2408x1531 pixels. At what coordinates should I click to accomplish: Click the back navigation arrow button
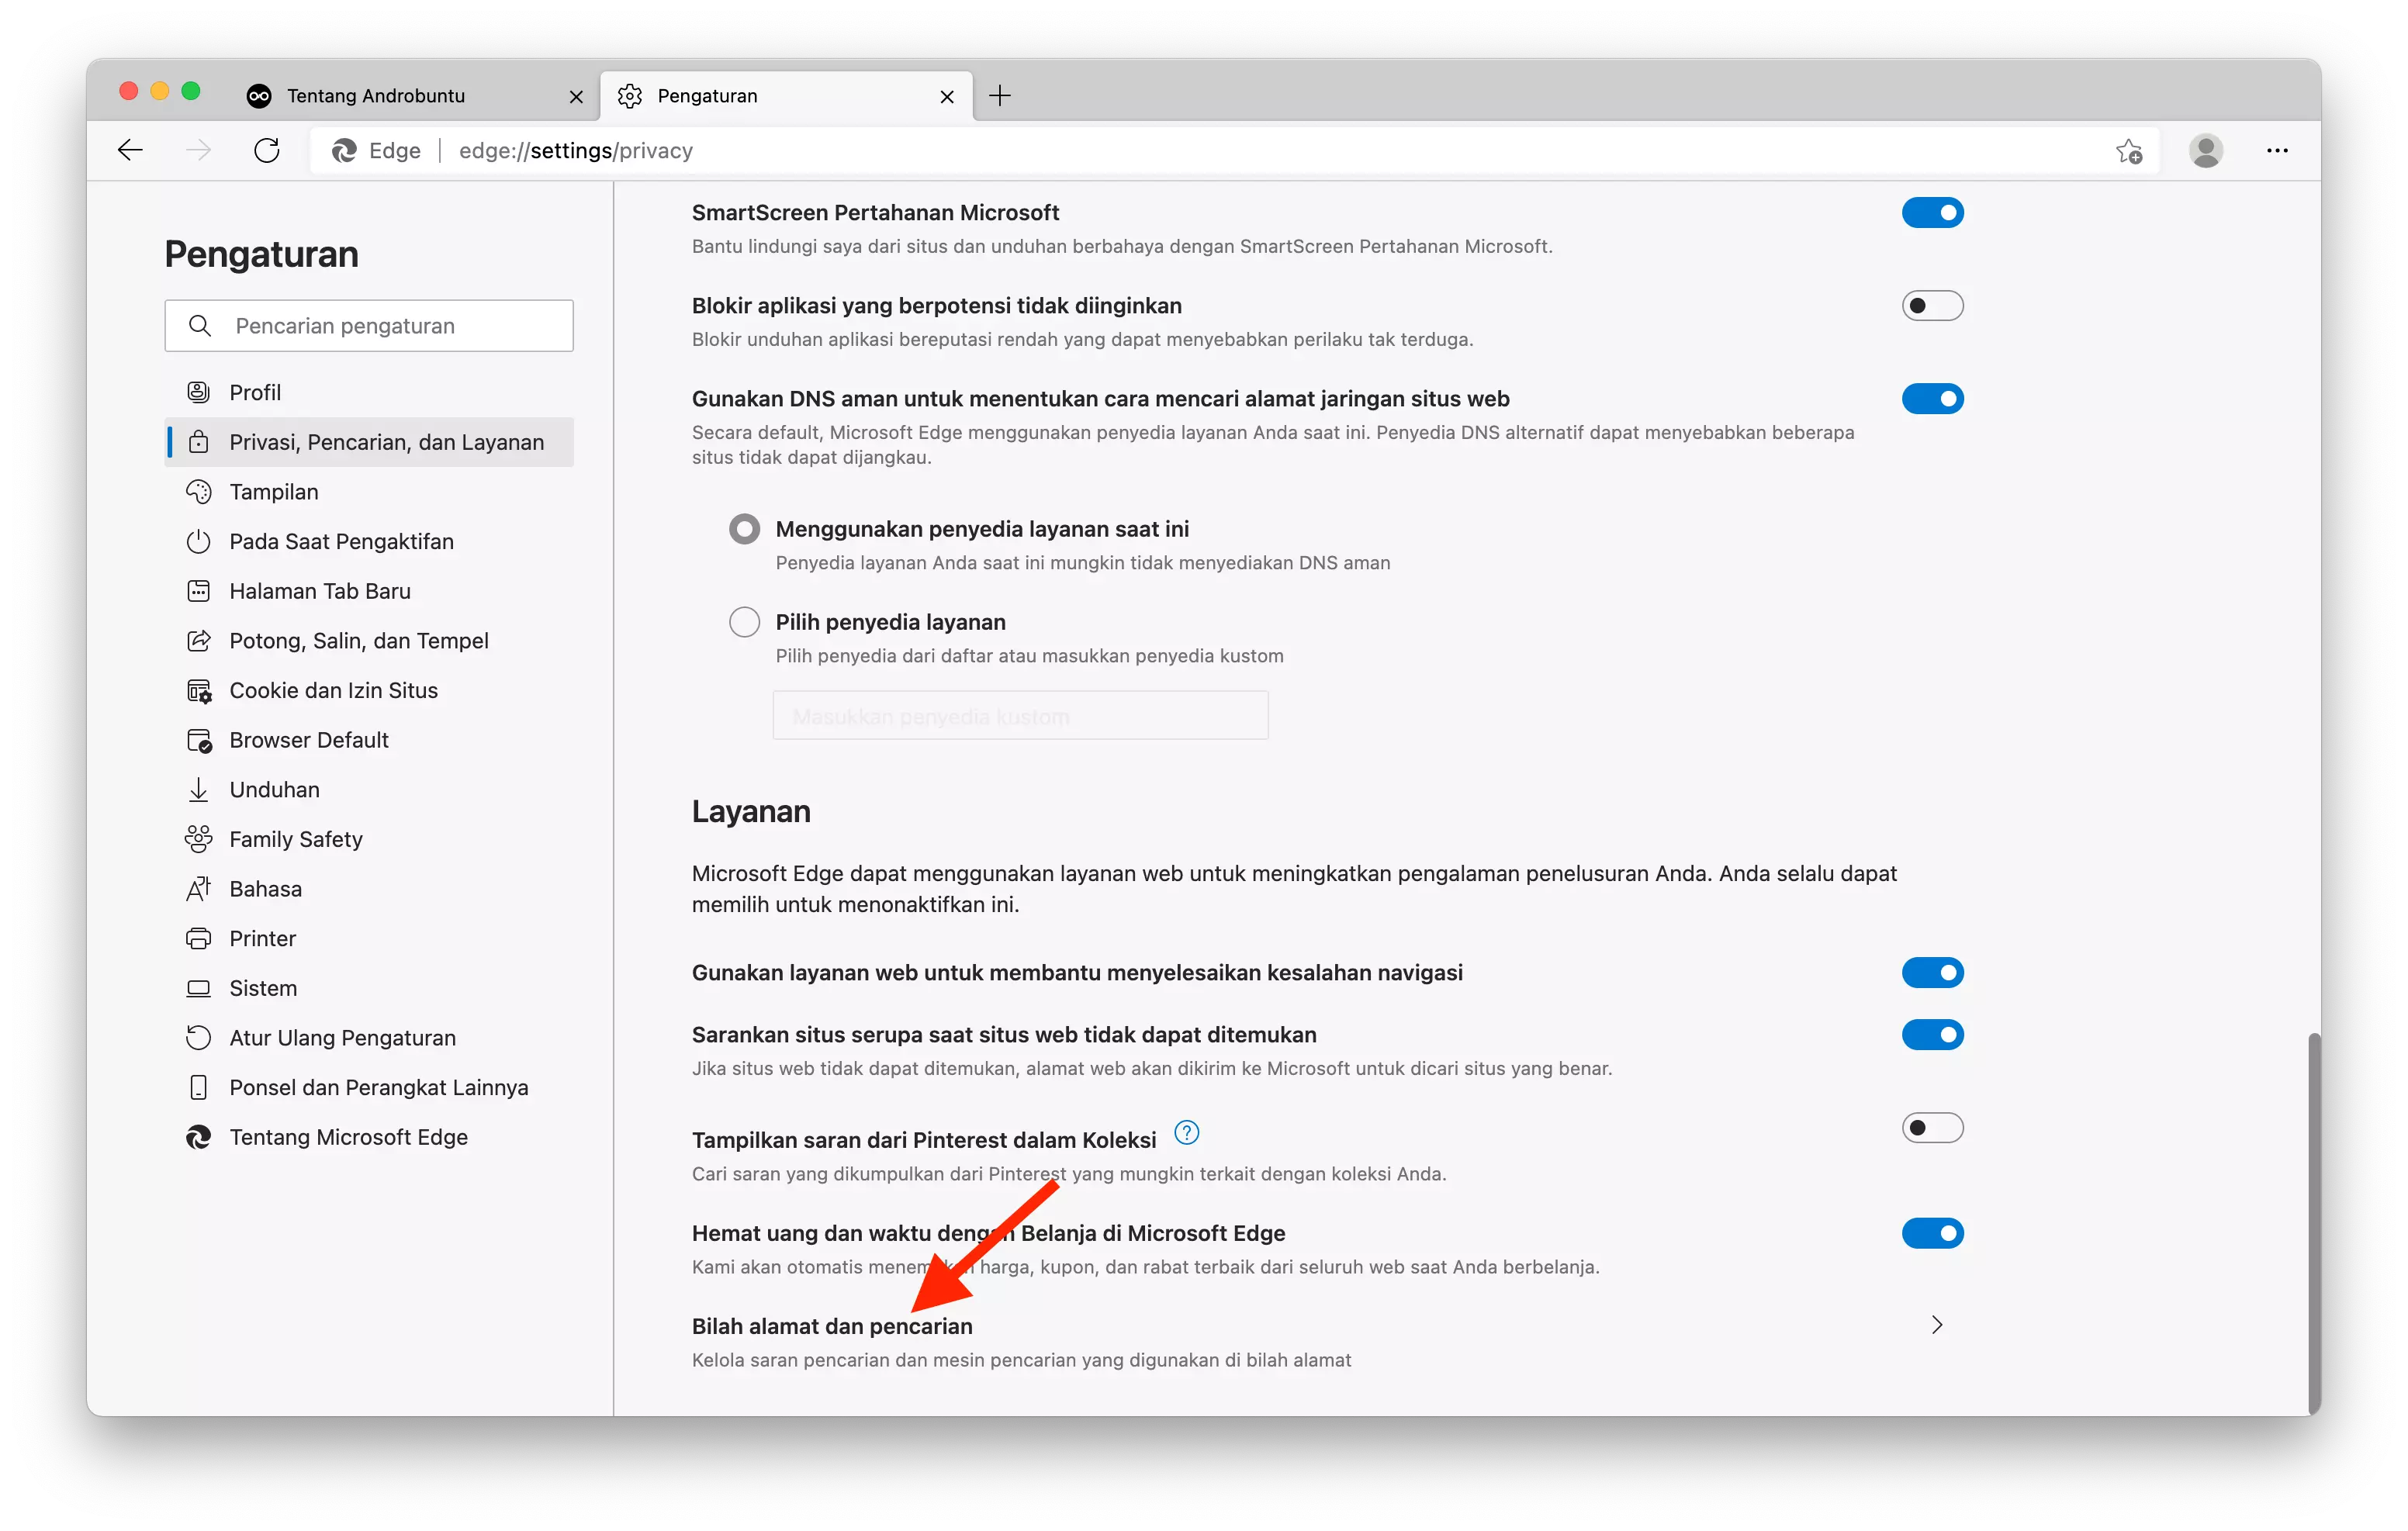click(132, 149)
